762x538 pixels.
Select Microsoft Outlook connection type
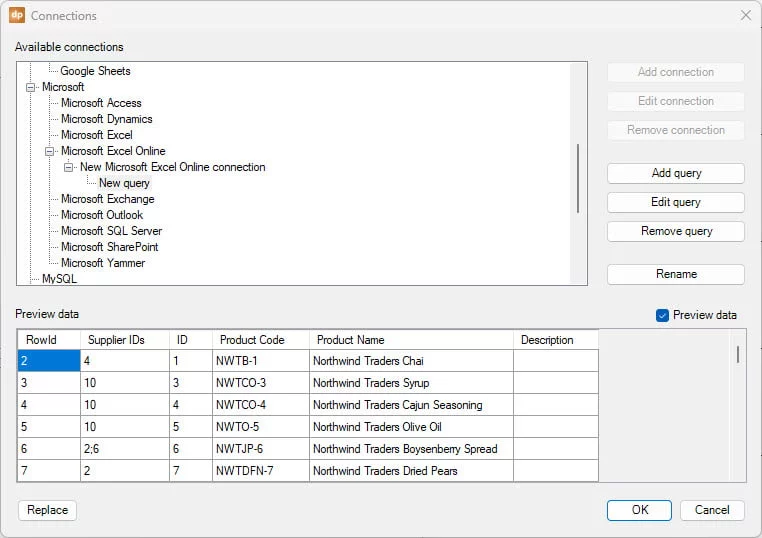(x=102, y=215)
